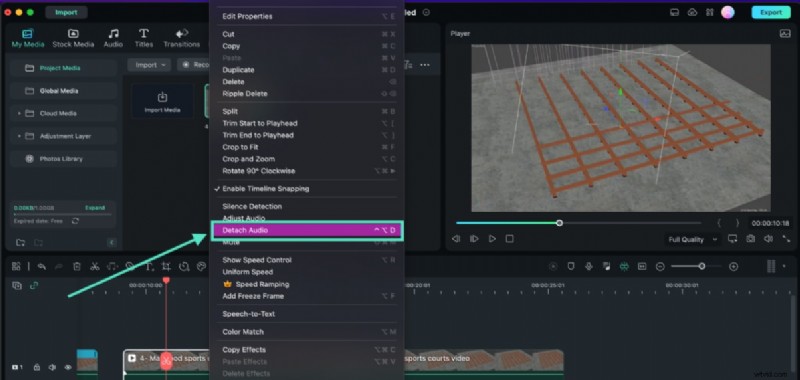Select Speech-to-Text menu item
800x380 pixels.
(307, 314)
